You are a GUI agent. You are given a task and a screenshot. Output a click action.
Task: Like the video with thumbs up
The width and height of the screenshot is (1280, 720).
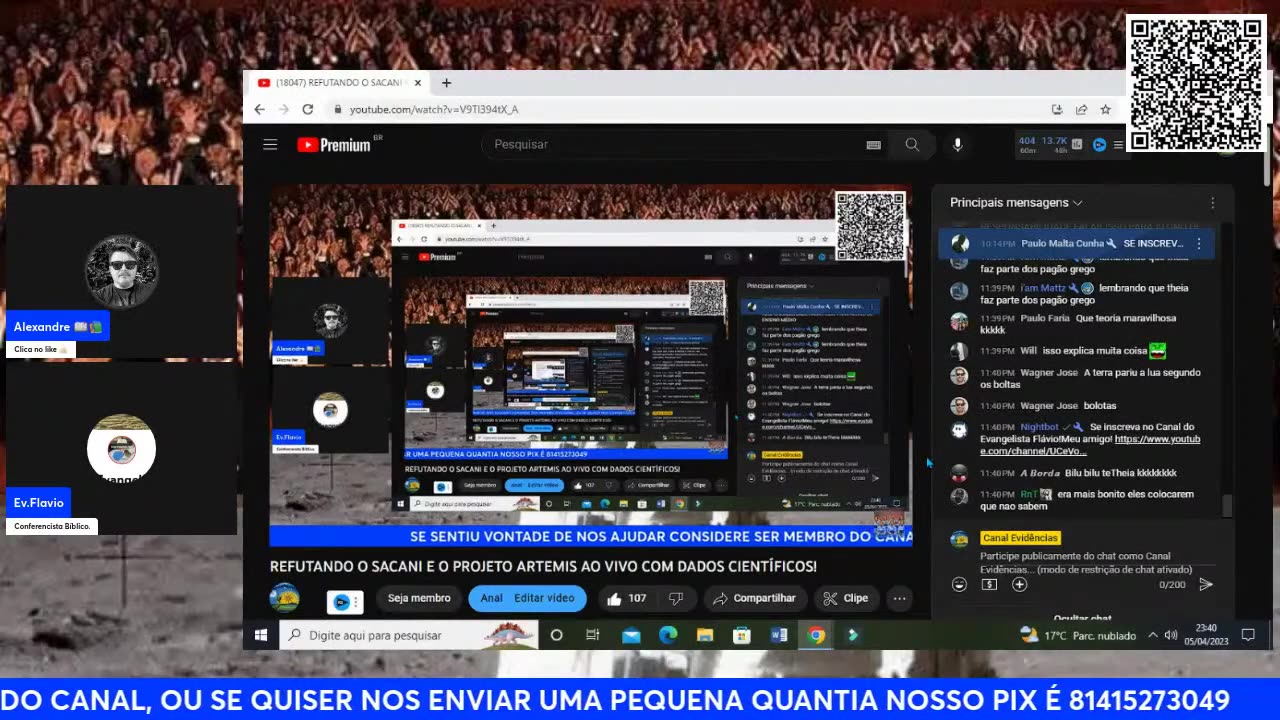[626, 598]
